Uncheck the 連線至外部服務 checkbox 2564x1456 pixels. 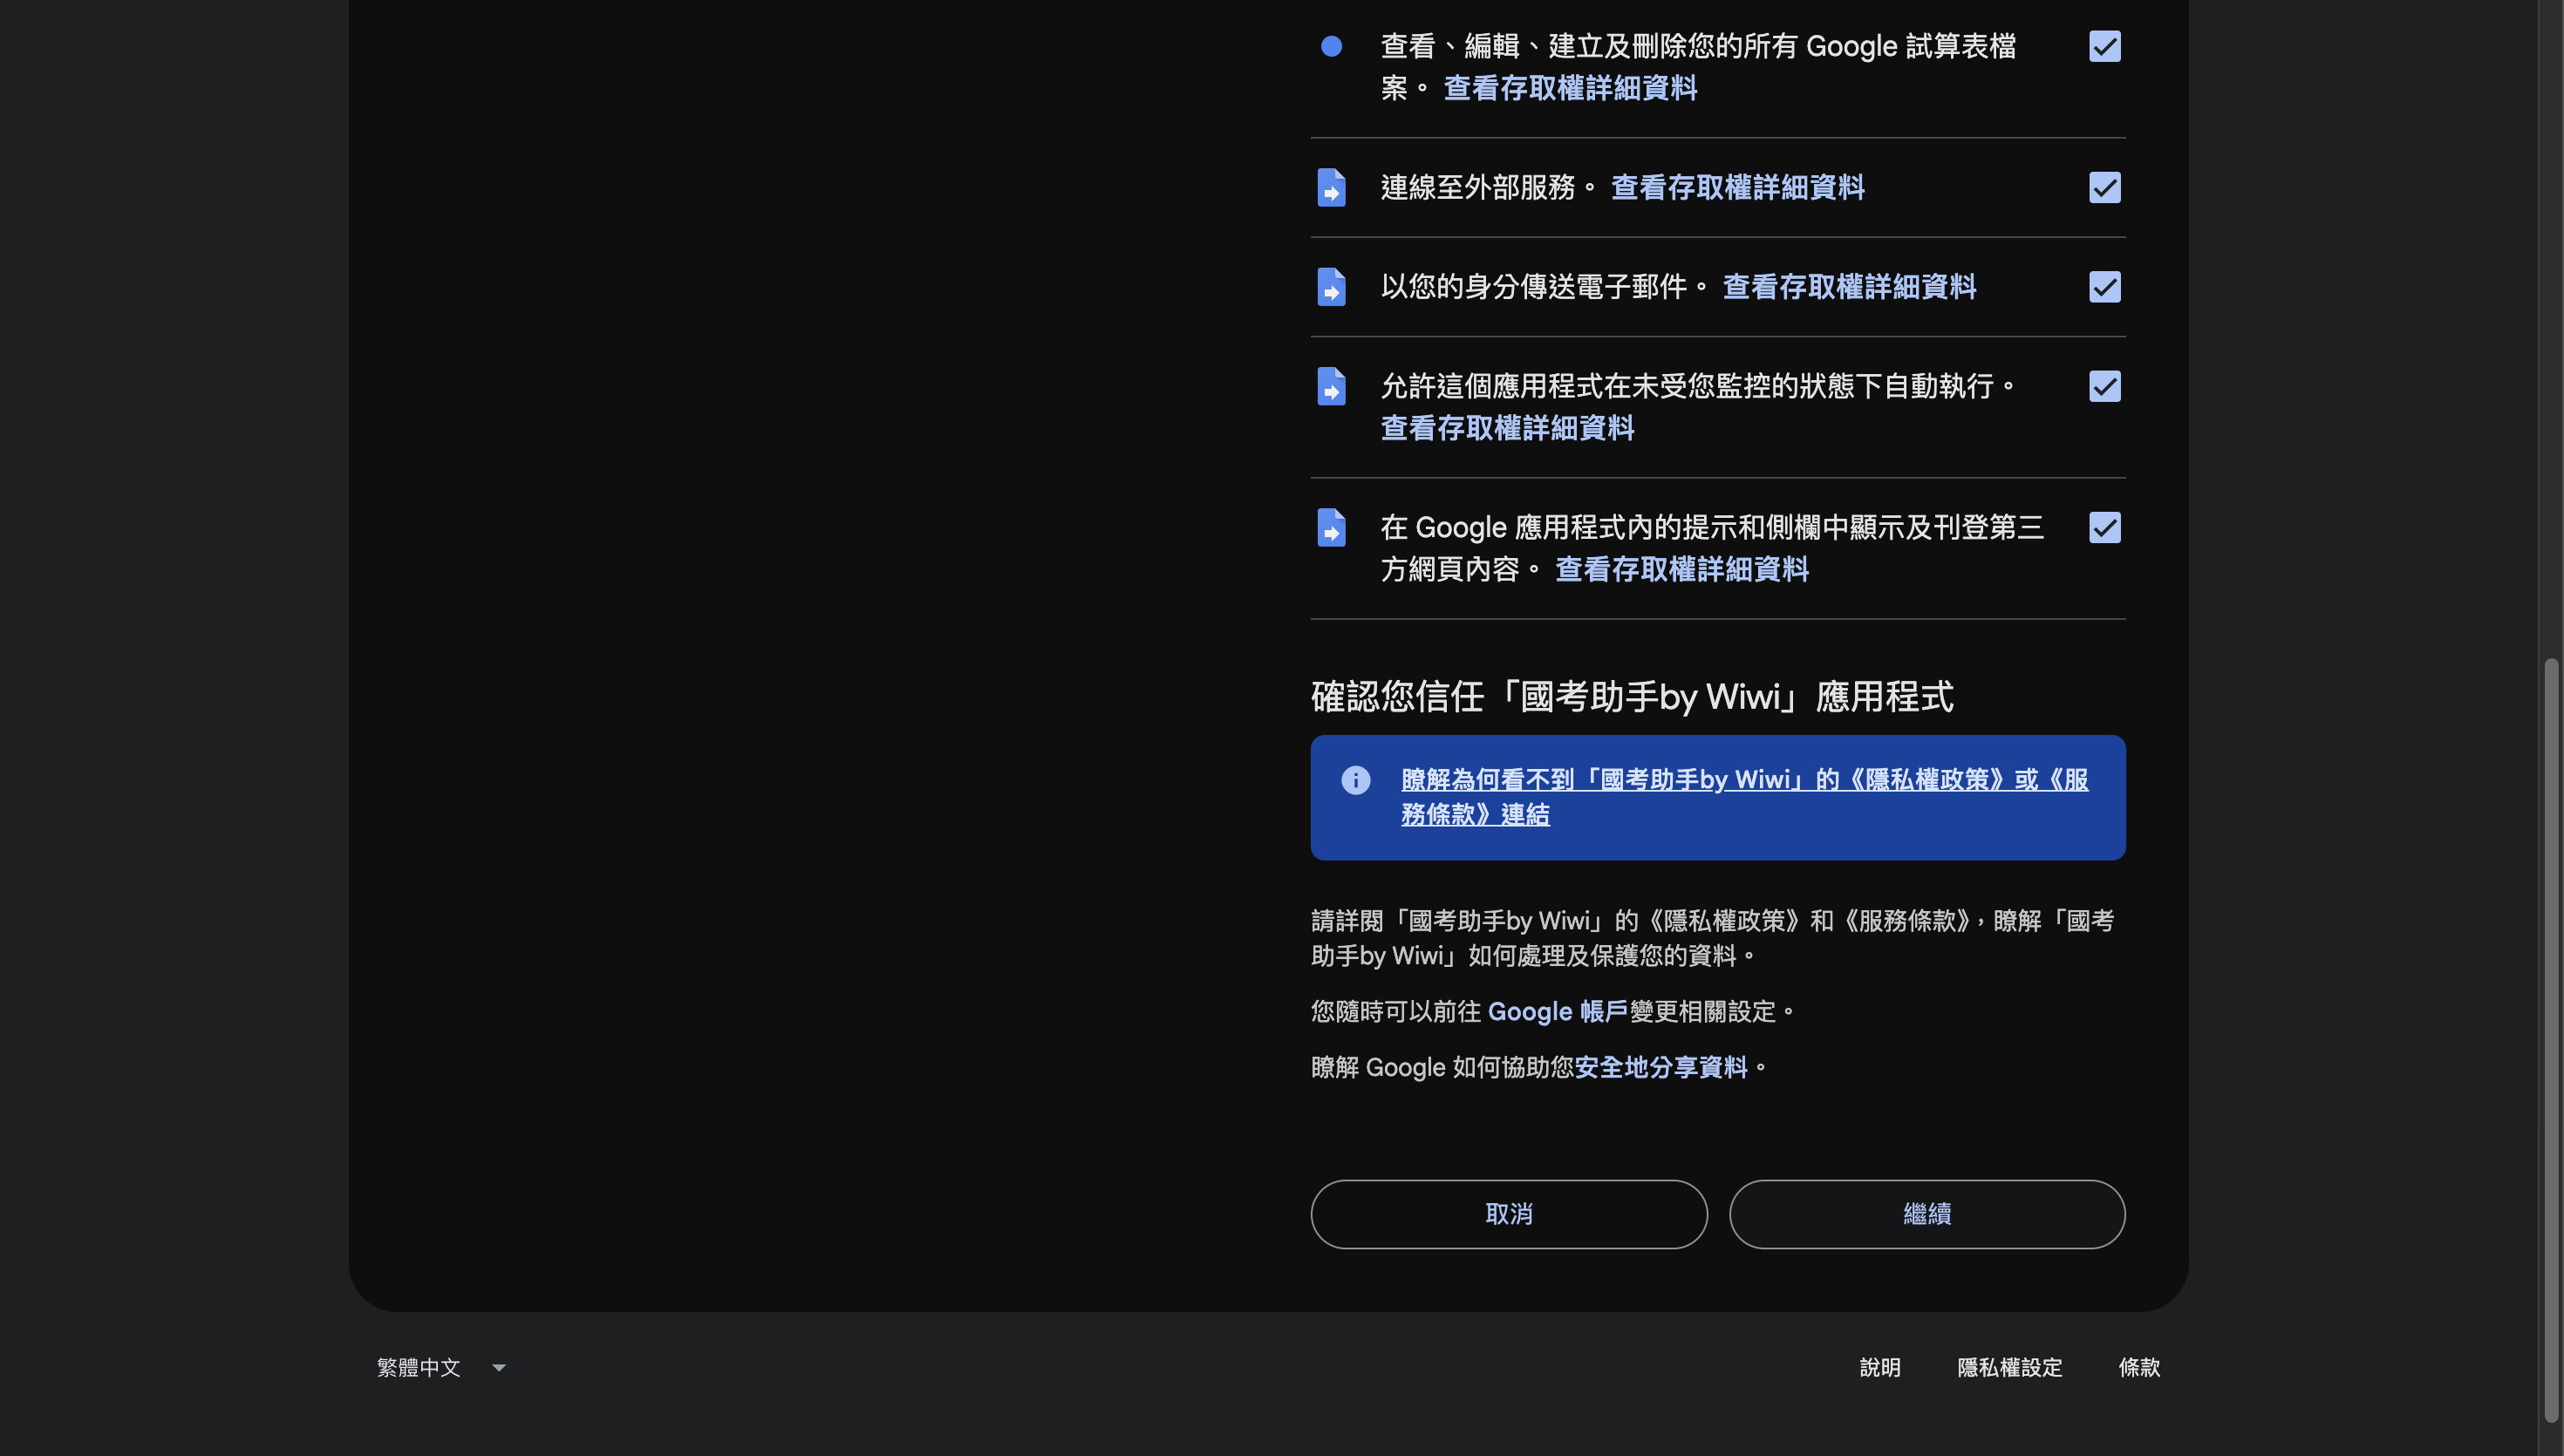[x=2105, y=188]
